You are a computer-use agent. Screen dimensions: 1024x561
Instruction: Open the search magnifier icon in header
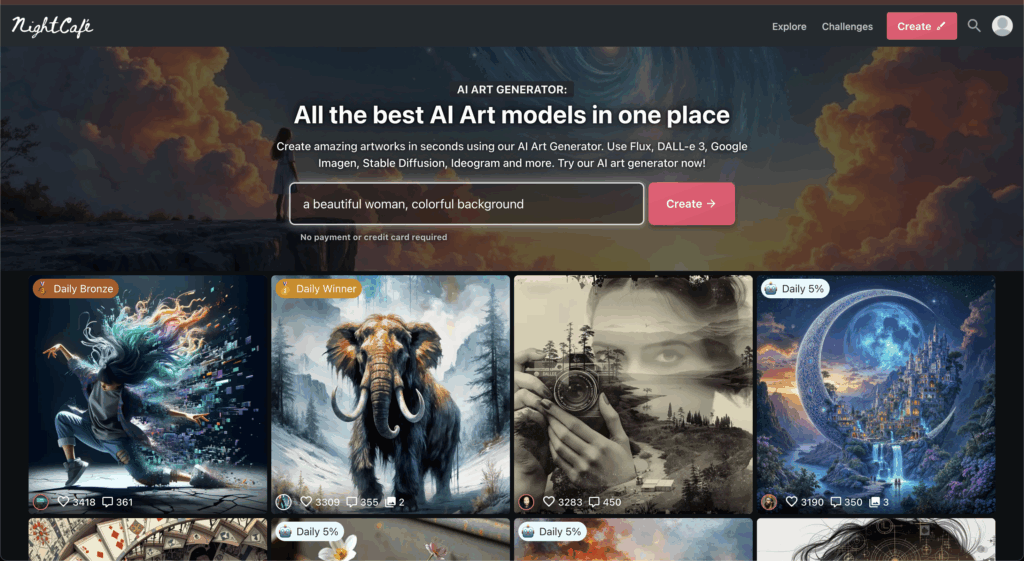tap(974, 26)
